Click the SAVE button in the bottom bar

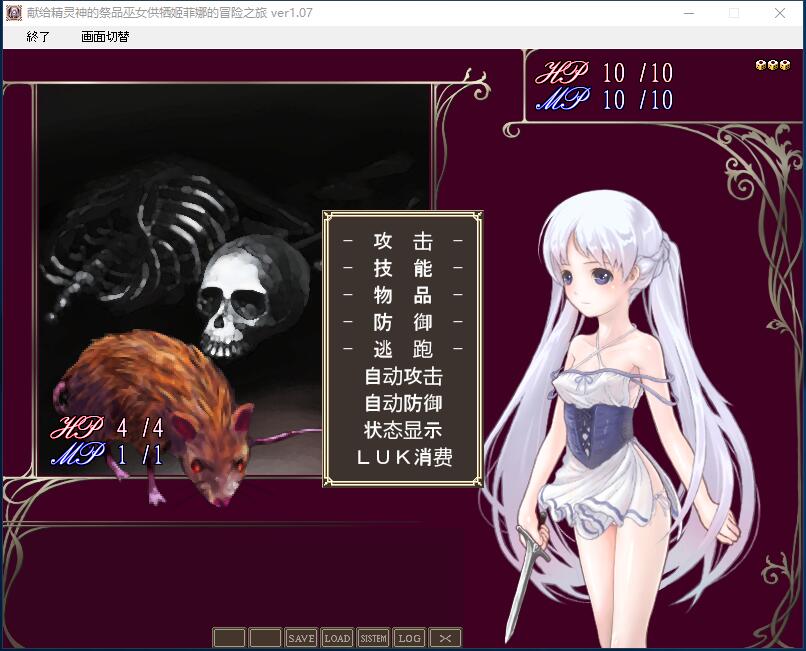[x=301, y=638]
